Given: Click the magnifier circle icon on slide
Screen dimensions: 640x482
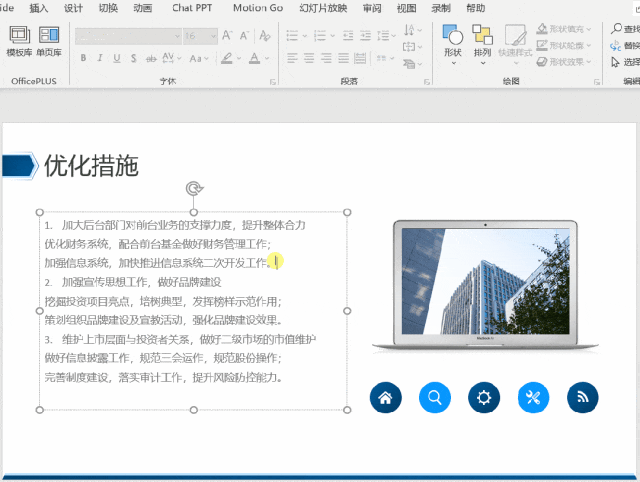Looking at the screenshot, I should click(435, 397).
